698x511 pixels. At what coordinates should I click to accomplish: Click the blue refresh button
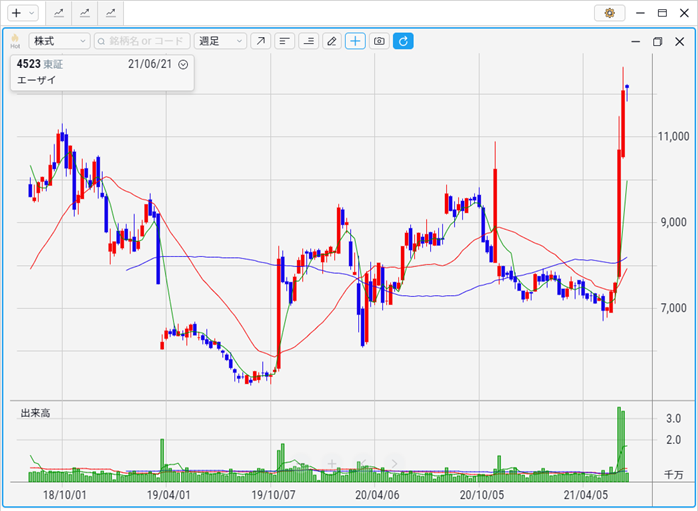pos(403,41)
